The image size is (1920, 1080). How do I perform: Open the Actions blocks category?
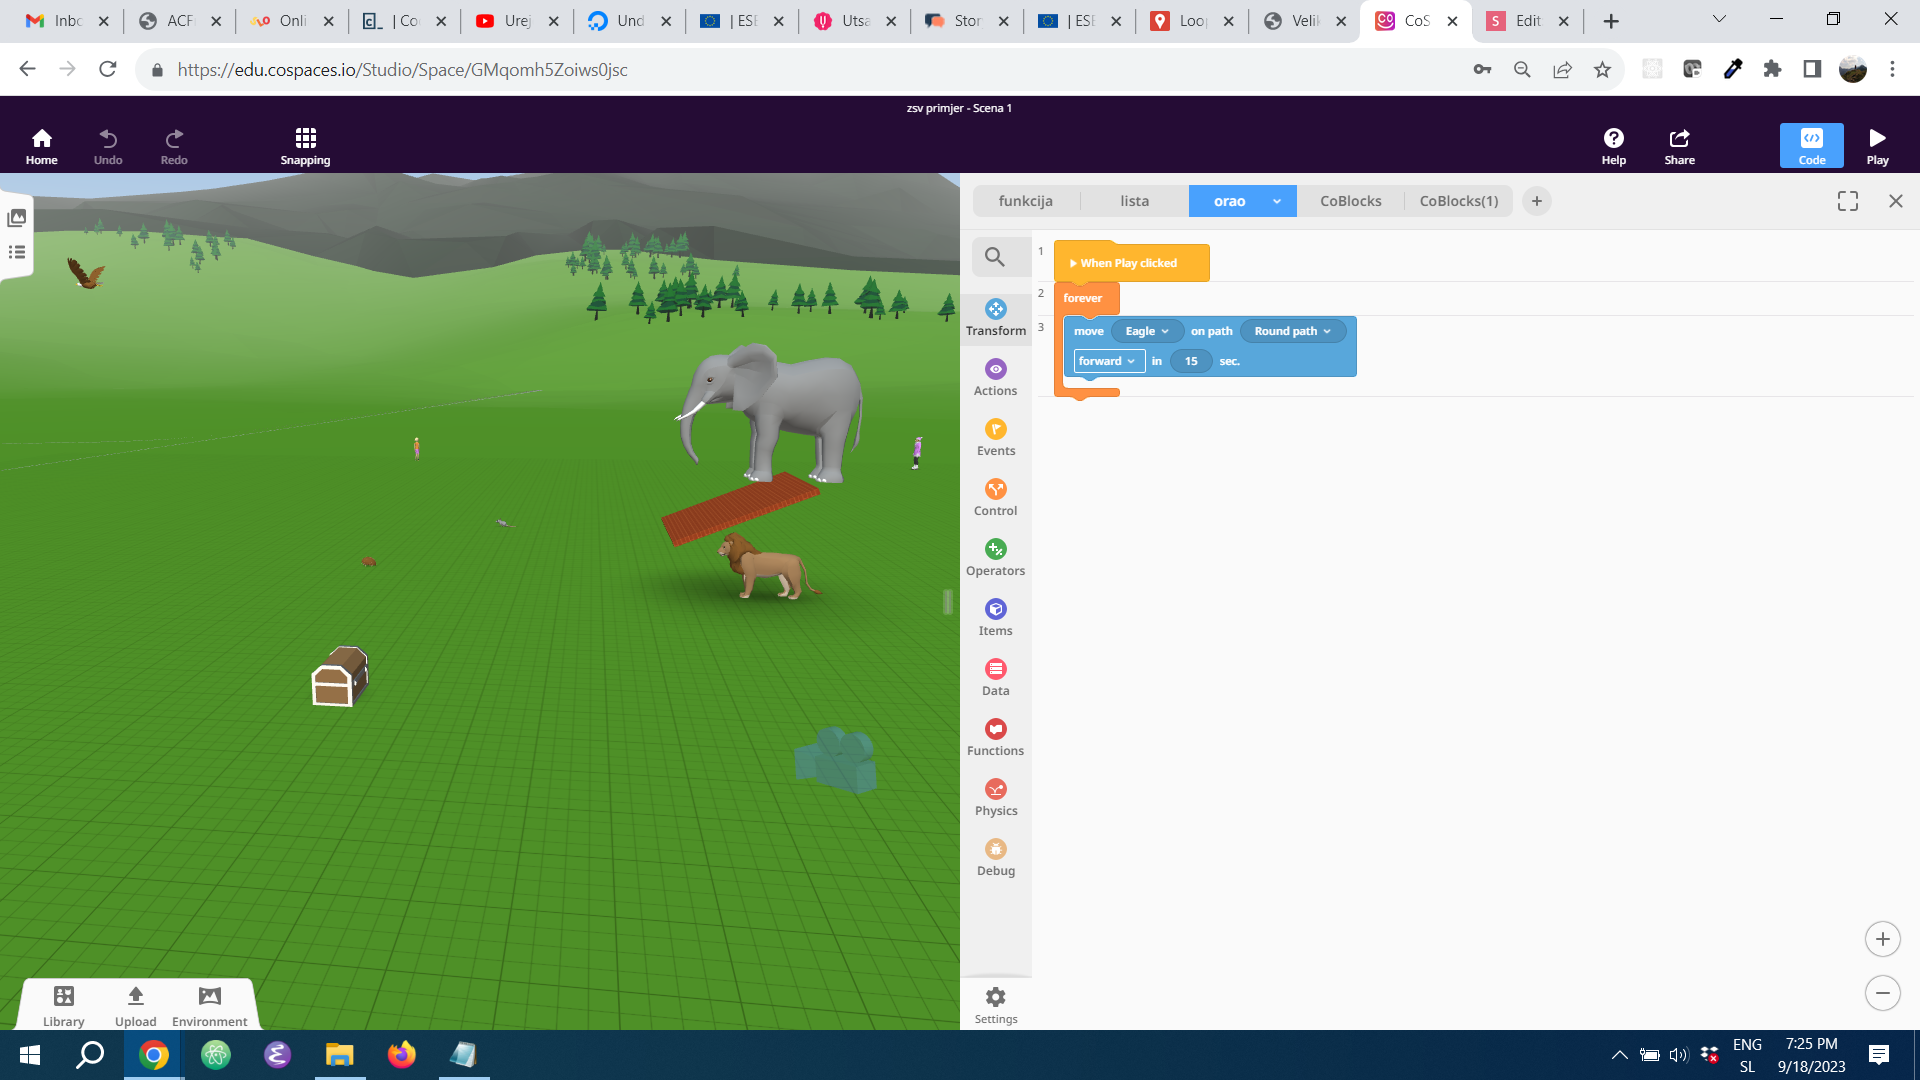(x=995, y=378)
